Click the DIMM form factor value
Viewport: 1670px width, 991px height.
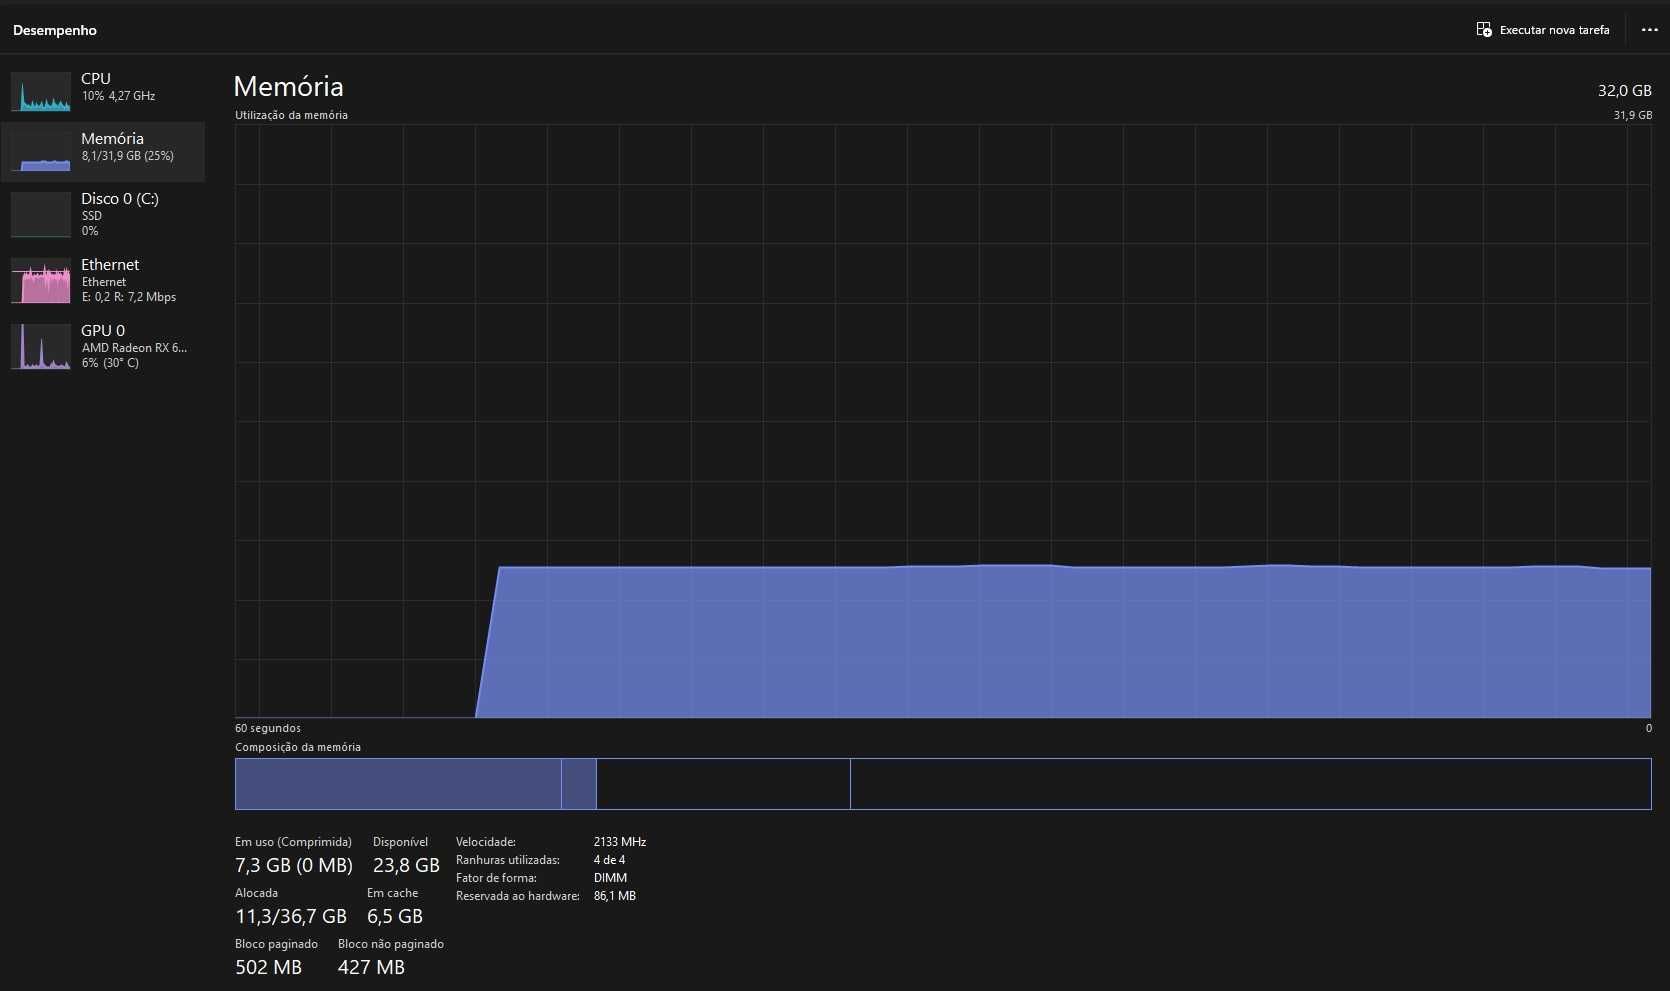tap(610, 878)
